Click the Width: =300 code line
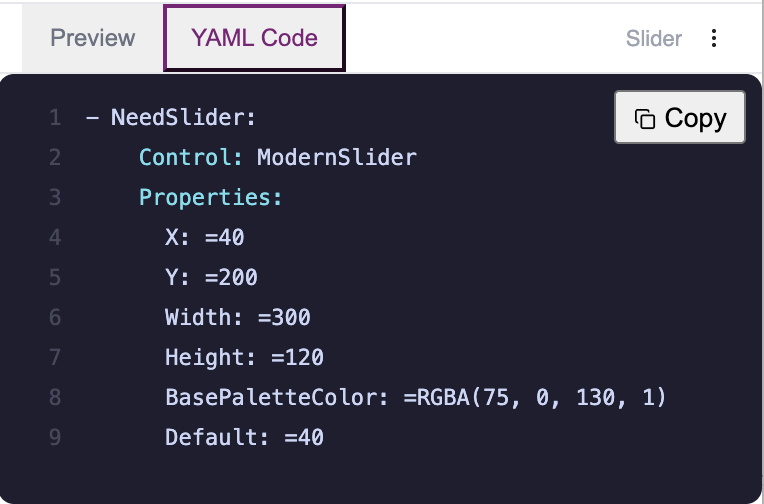 pyautogui.click(x=238, y=317)
